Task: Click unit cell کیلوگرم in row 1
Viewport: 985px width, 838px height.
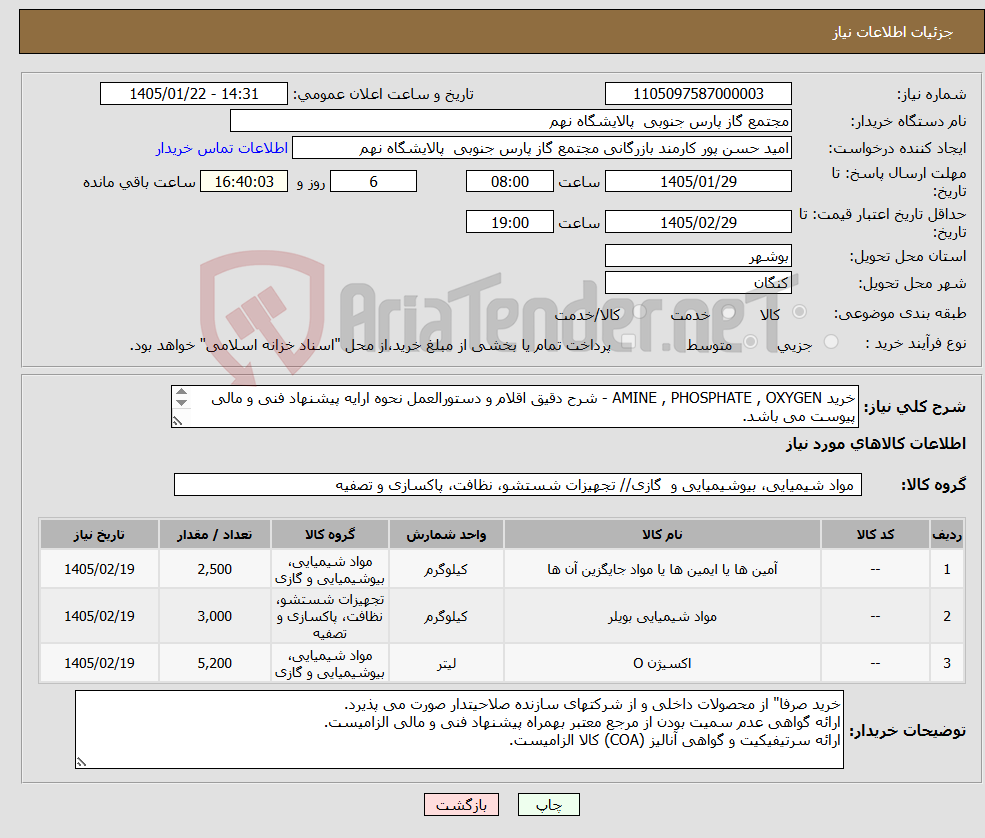Action: pos(446,569)
